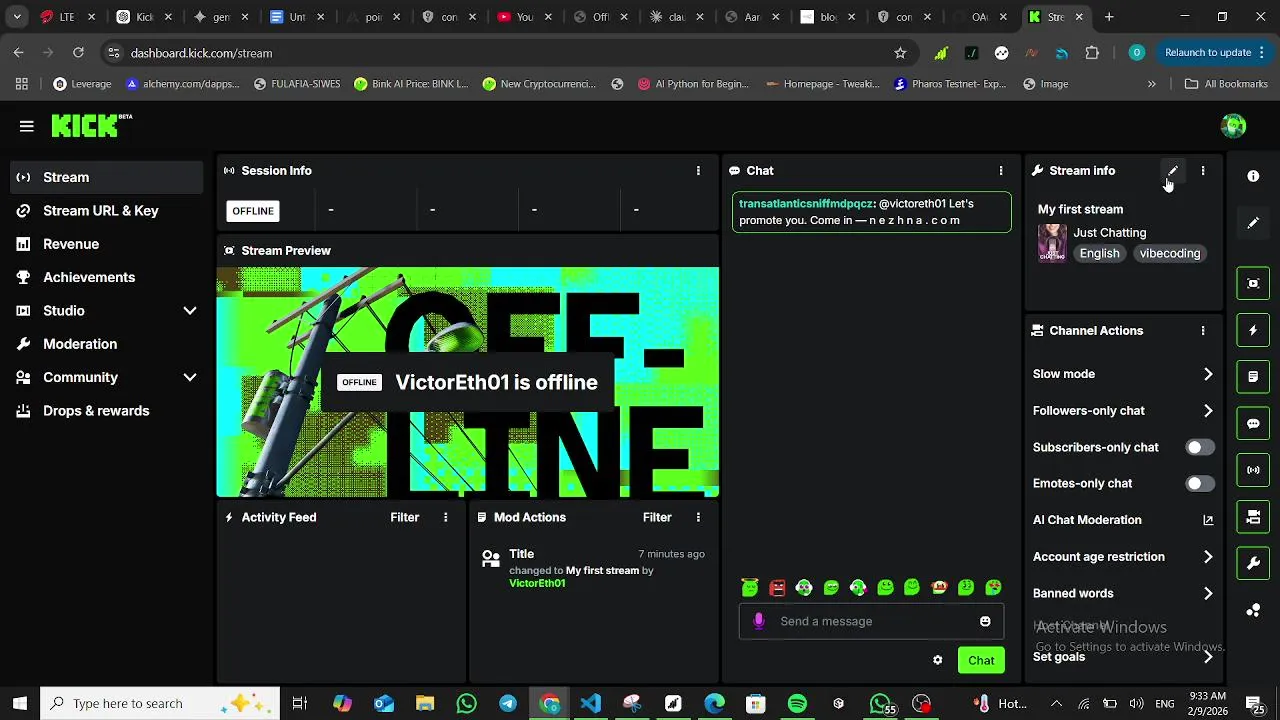1280x720 pixels.
Task: Click the English language tag
Action: click(1099, 254)
